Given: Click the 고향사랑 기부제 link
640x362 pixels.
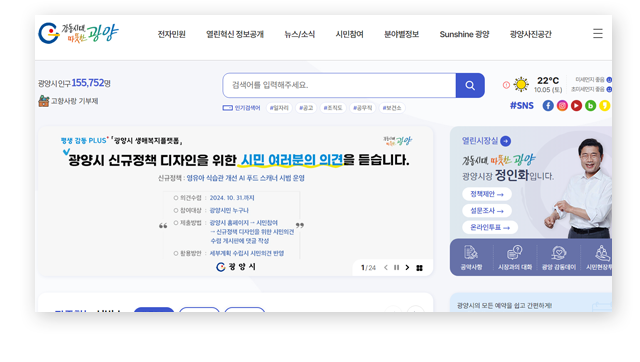Looking at the screenshot, I should pyautogui.click(x=74, y=101).
